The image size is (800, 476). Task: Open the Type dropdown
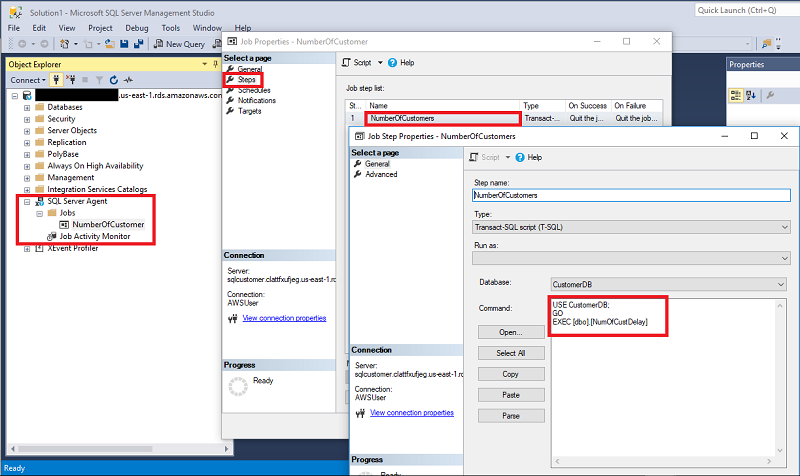click(x=631, y=227)
